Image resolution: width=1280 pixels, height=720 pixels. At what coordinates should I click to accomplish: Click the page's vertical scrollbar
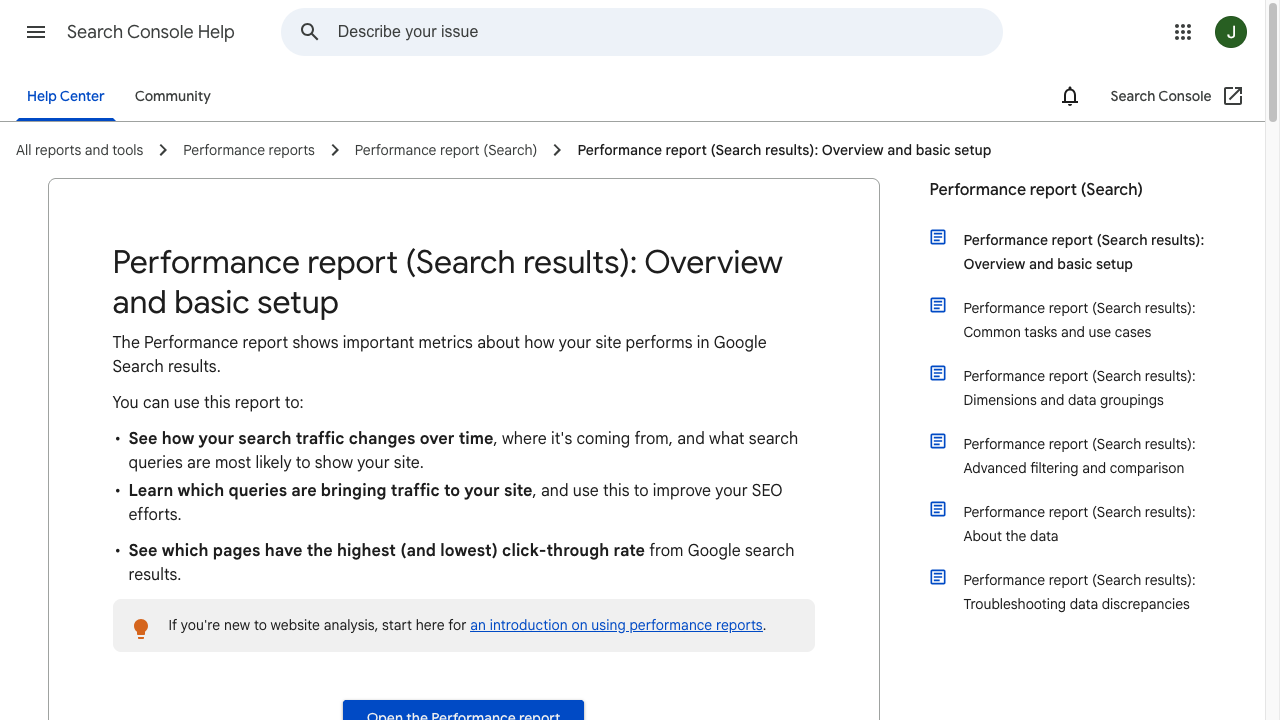coord(1273,62)
